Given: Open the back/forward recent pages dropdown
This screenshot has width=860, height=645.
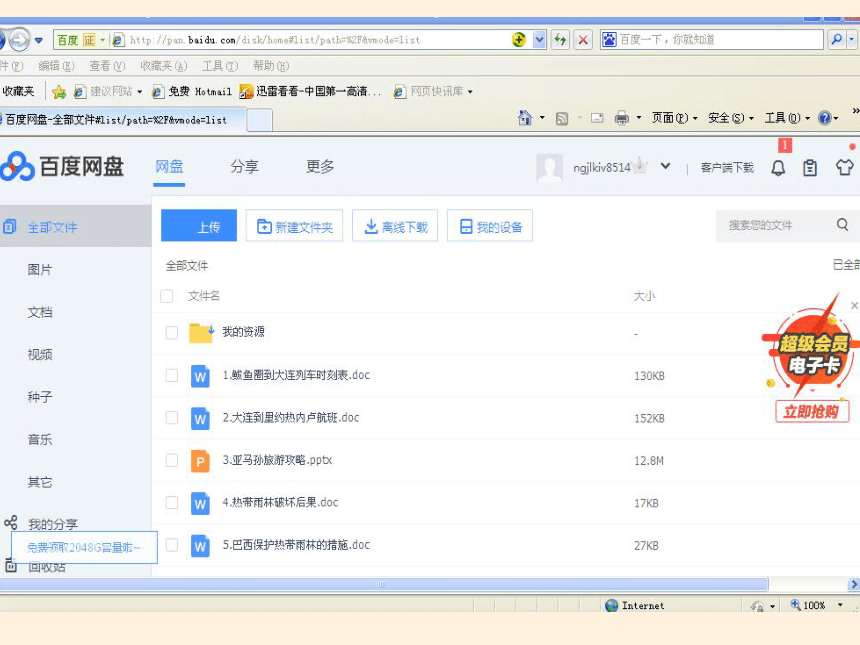Looking at the screenshot, I should click(x=38, y=40).
